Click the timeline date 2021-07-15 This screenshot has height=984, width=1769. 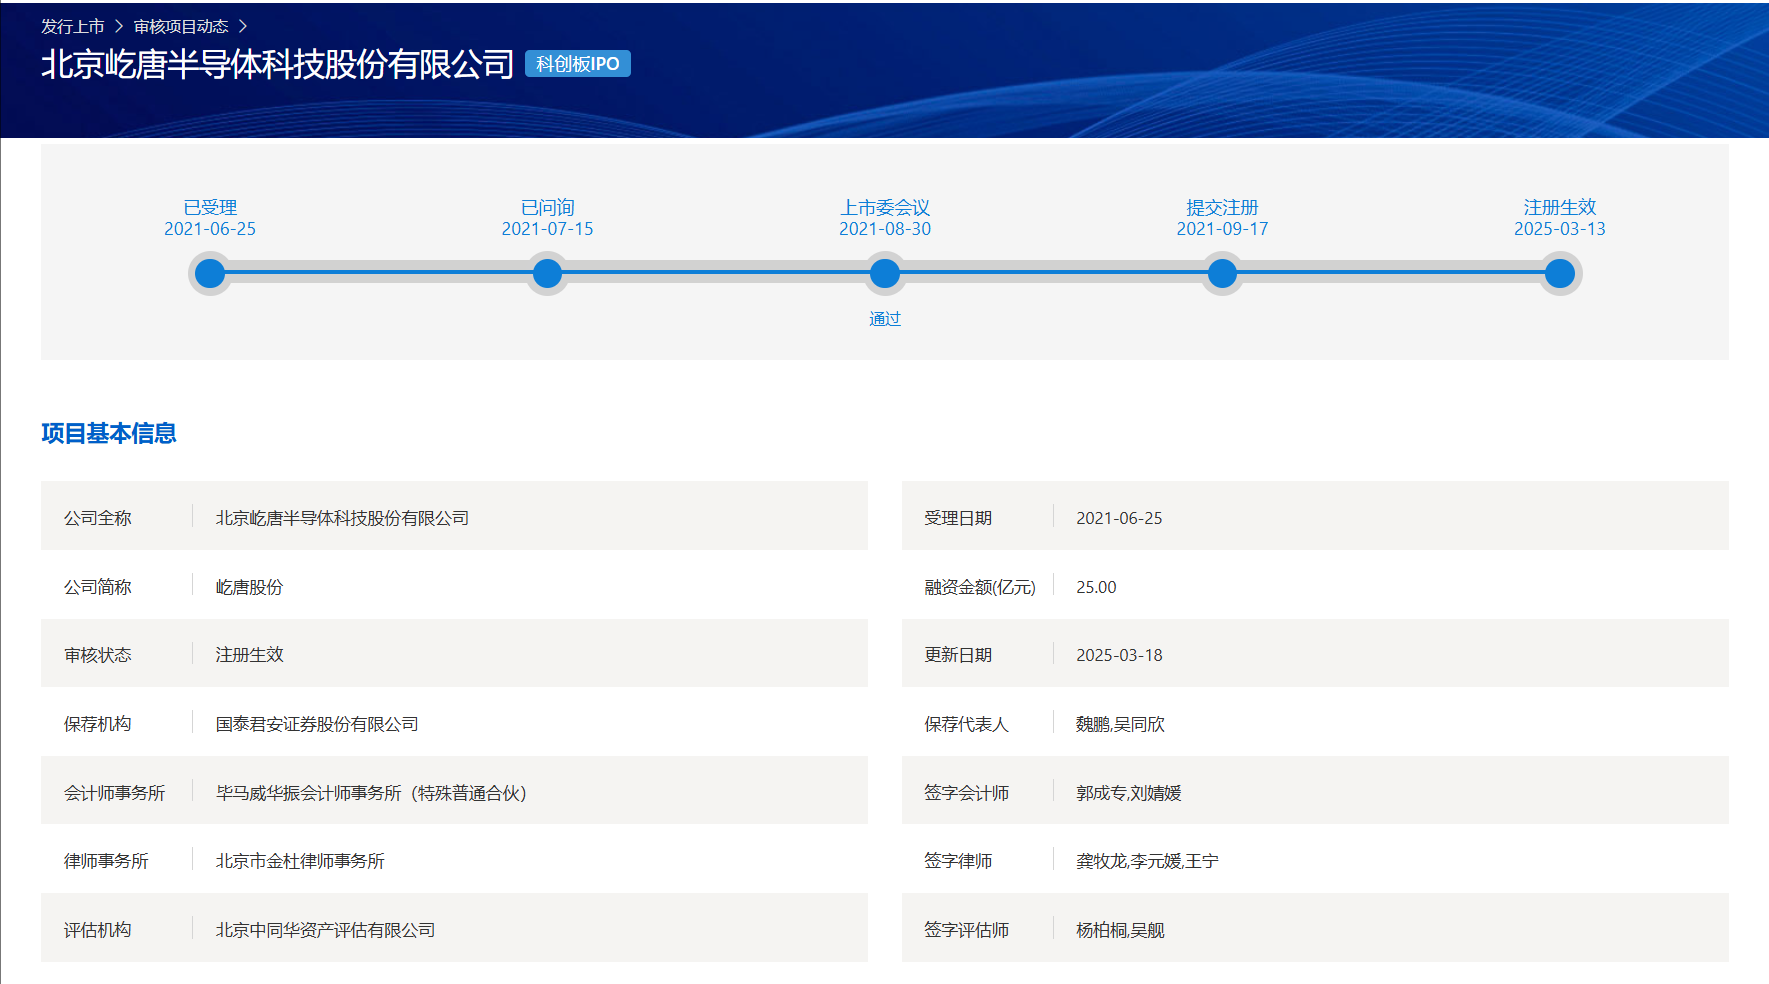pos(547,229)
